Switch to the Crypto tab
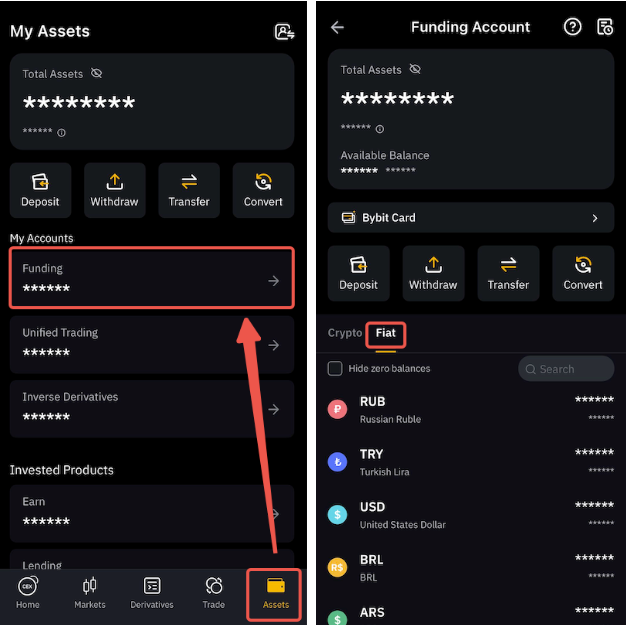 coord(345,333)
